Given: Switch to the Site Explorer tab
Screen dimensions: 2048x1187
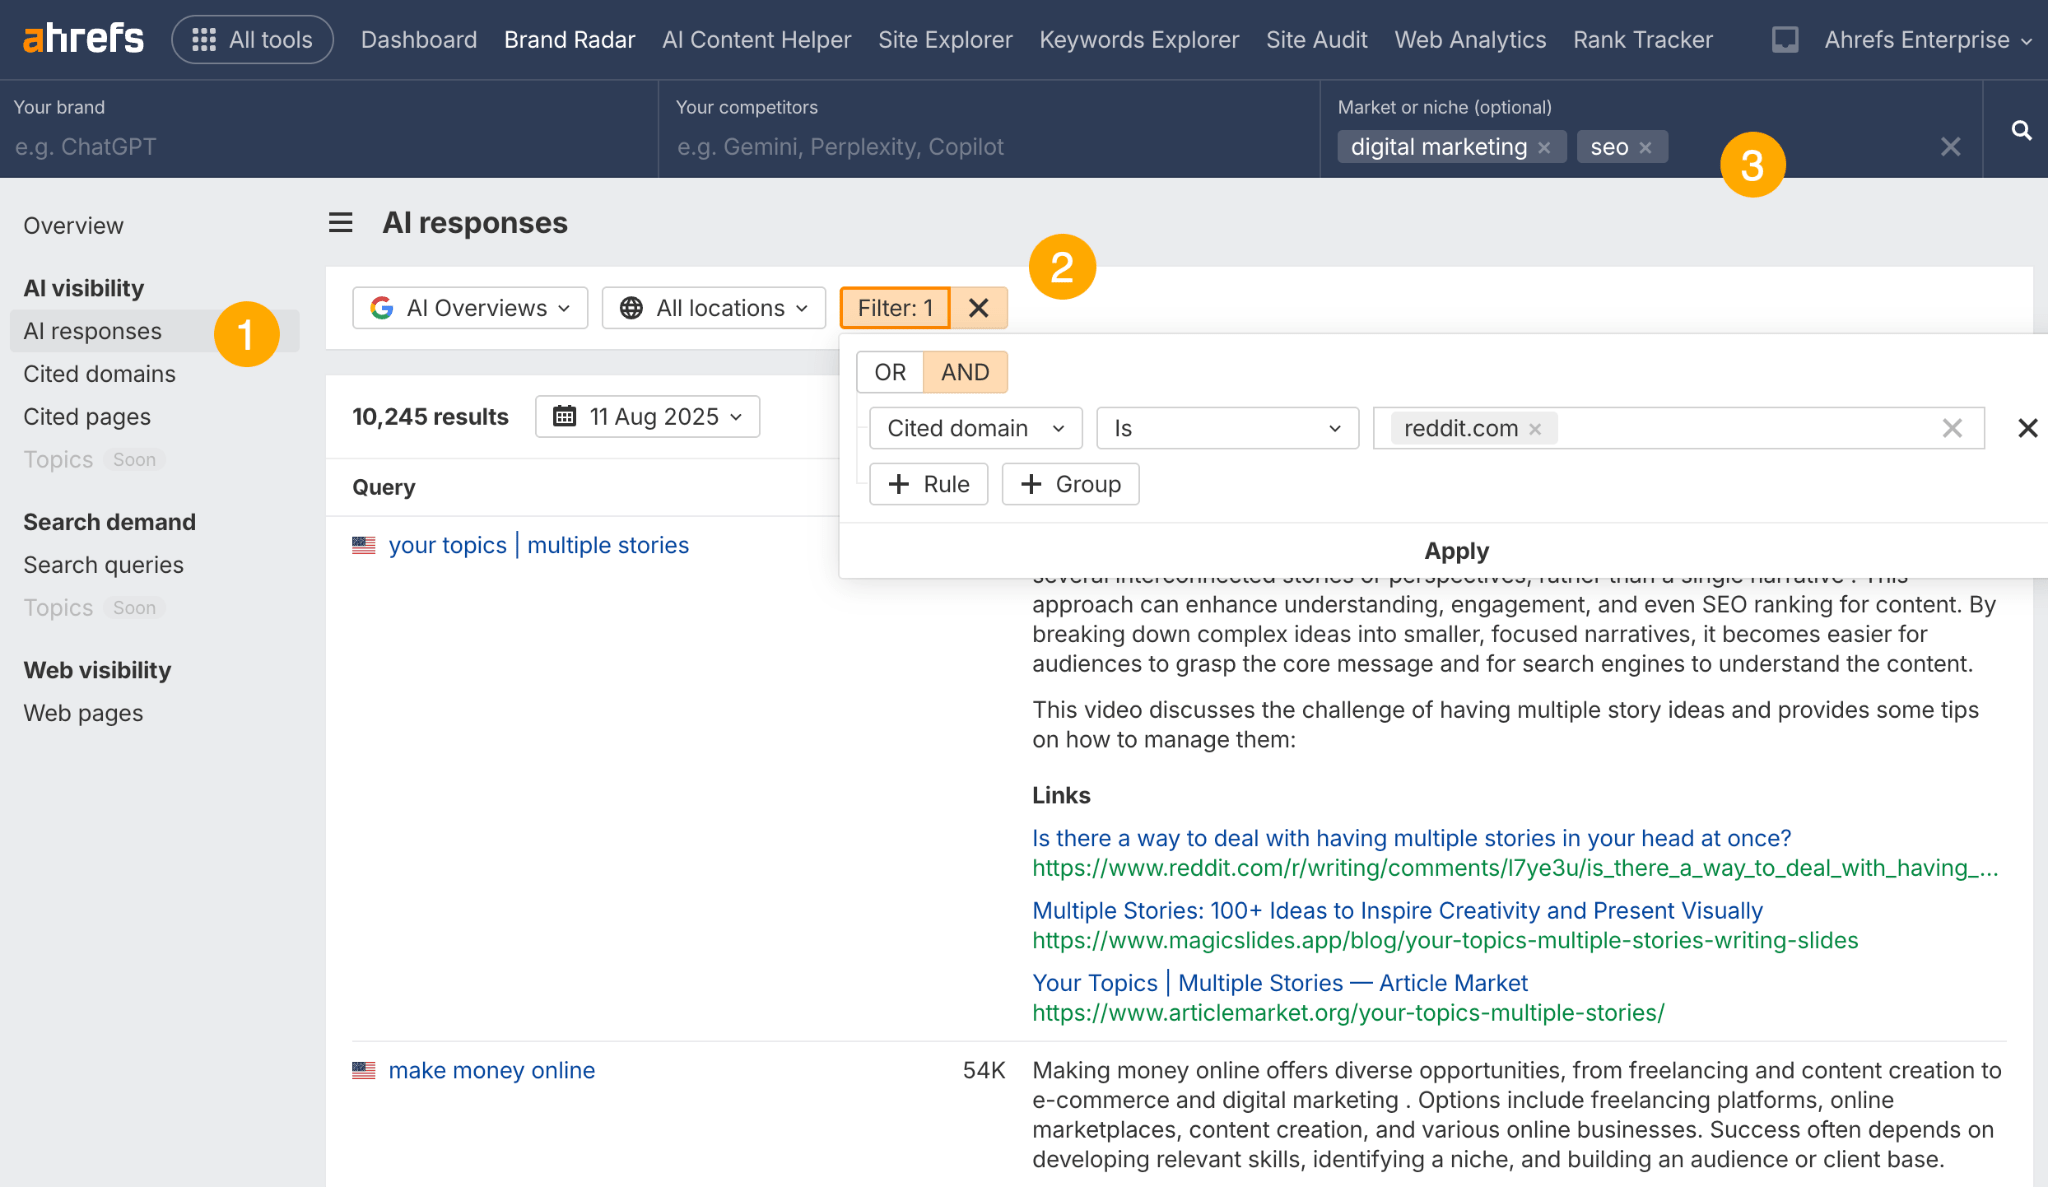Looking at the screenshot, I should click(x=944, y=39).
